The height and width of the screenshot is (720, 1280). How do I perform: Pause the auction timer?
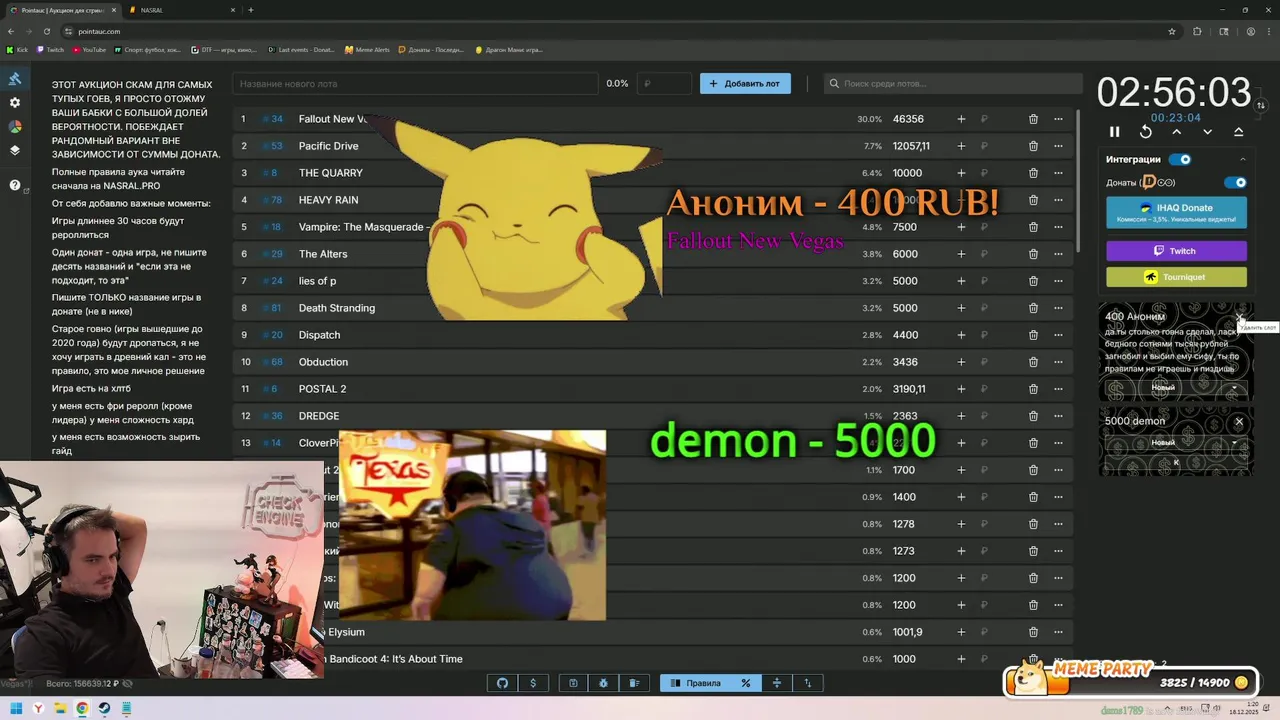(1115, 132)
